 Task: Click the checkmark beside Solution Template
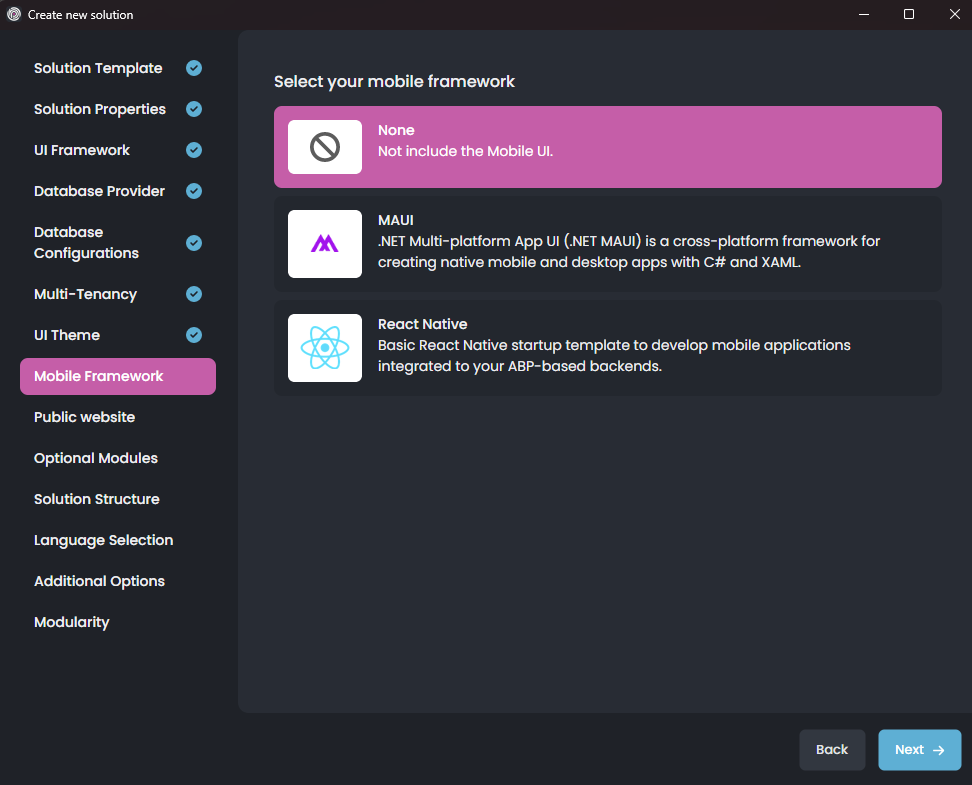193,67
